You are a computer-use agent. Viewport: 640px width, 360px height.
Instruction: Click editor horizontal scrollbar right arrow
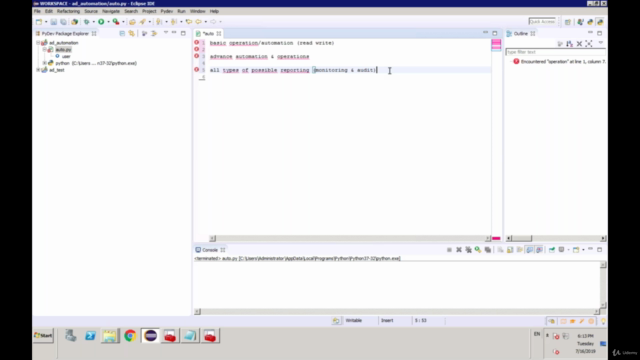(x=488, y=238)
